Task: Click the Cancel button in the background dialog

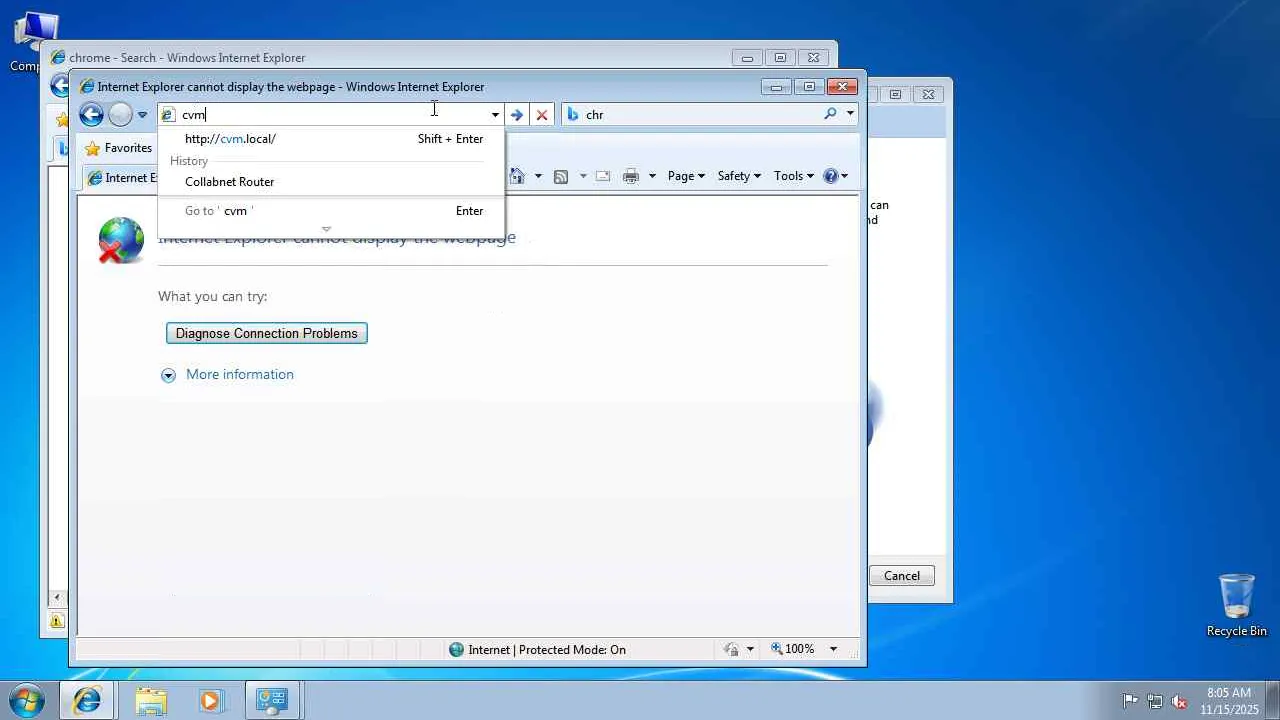Action: [902, 575]
